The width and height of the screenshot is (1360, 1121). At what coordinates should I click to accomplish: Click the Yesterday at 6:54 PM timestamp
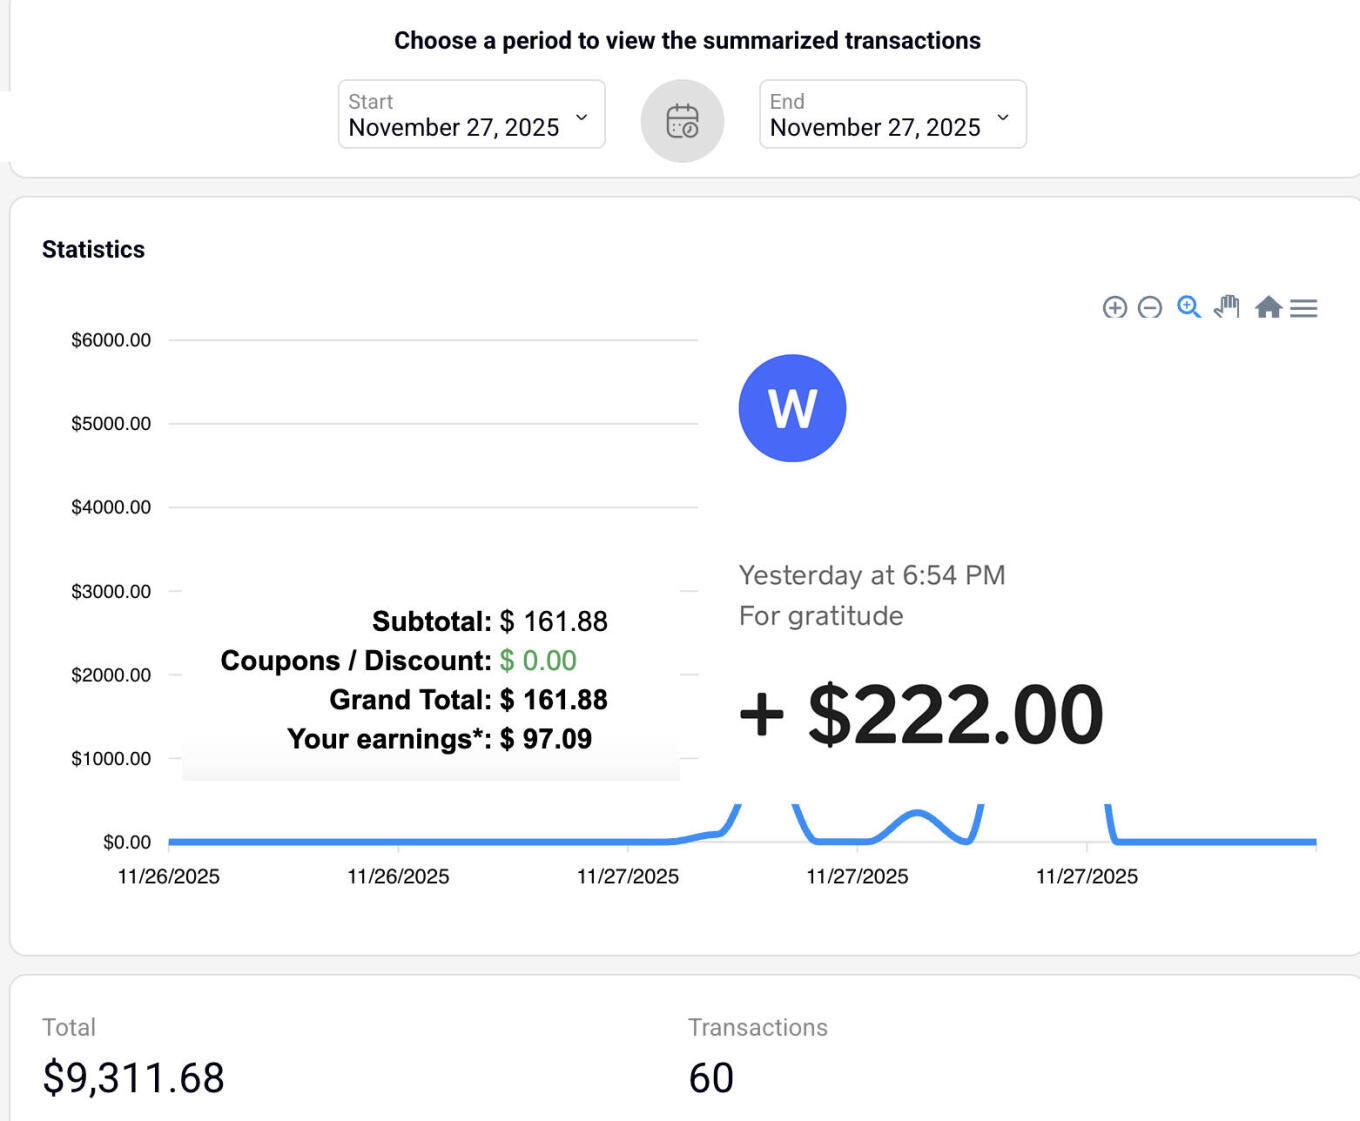coord(871,575)
